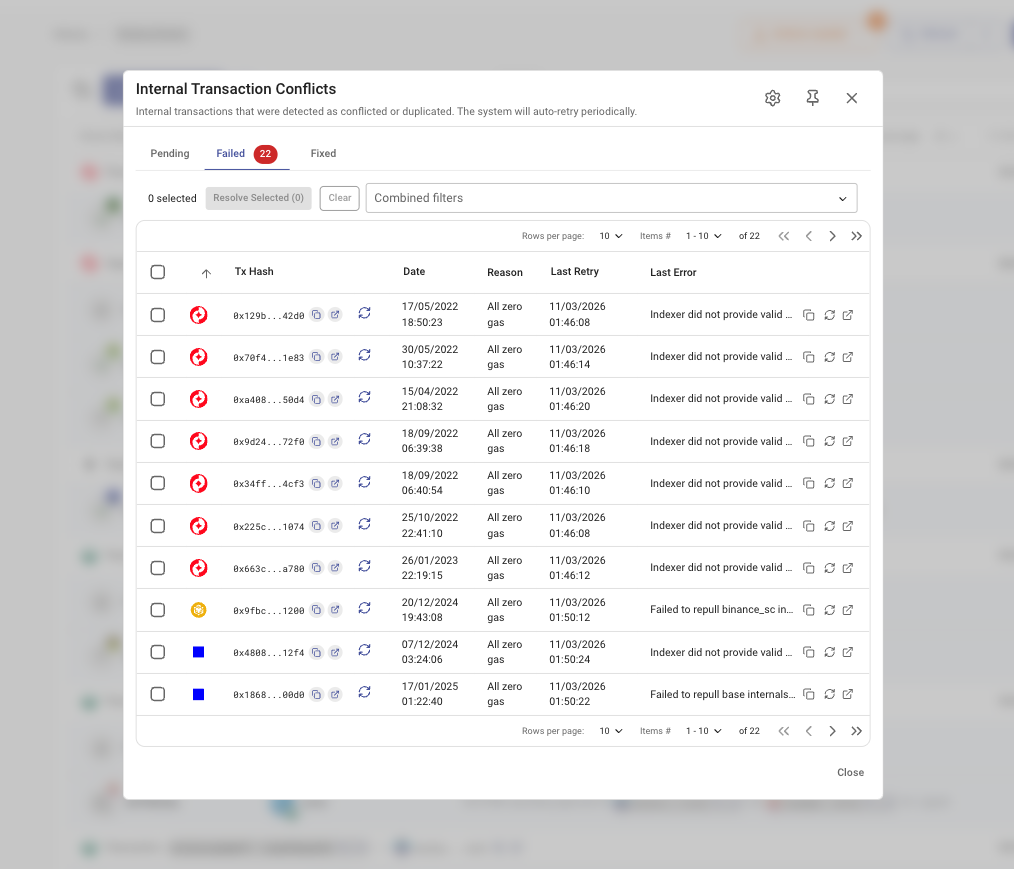Click the Avalanche chain icon on the 0x34ff row
The height and width of the screenshot is (869, 1014).
[x=198, y=482]
